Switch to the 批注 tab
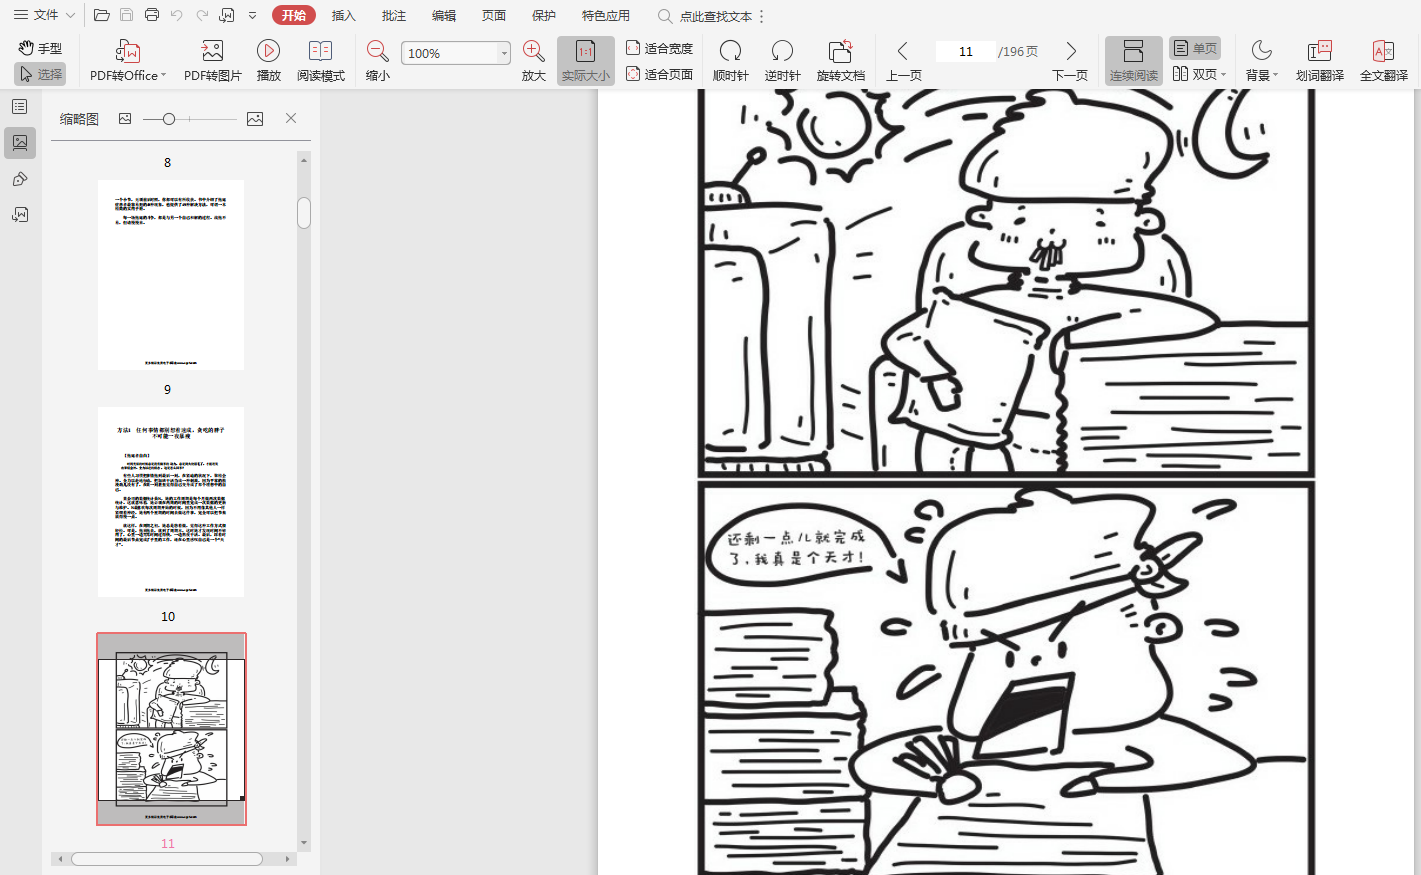The height and width of the screenshot is (875, 1421). pyautogui.click(x=394, y=15)
